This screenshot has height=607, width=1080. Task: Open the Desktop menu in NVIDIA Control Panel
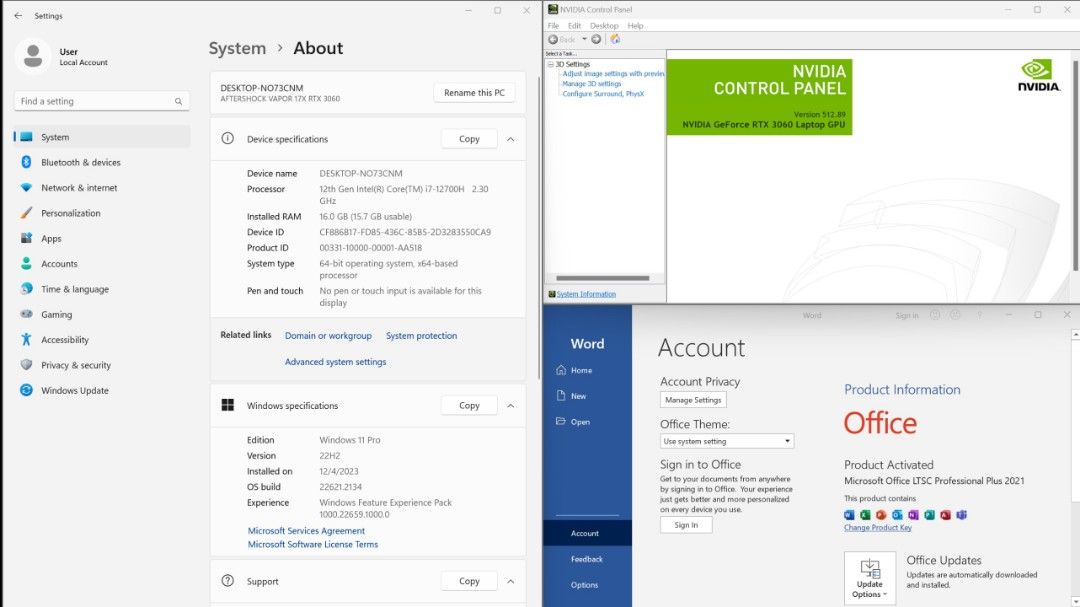click(604, 26)
